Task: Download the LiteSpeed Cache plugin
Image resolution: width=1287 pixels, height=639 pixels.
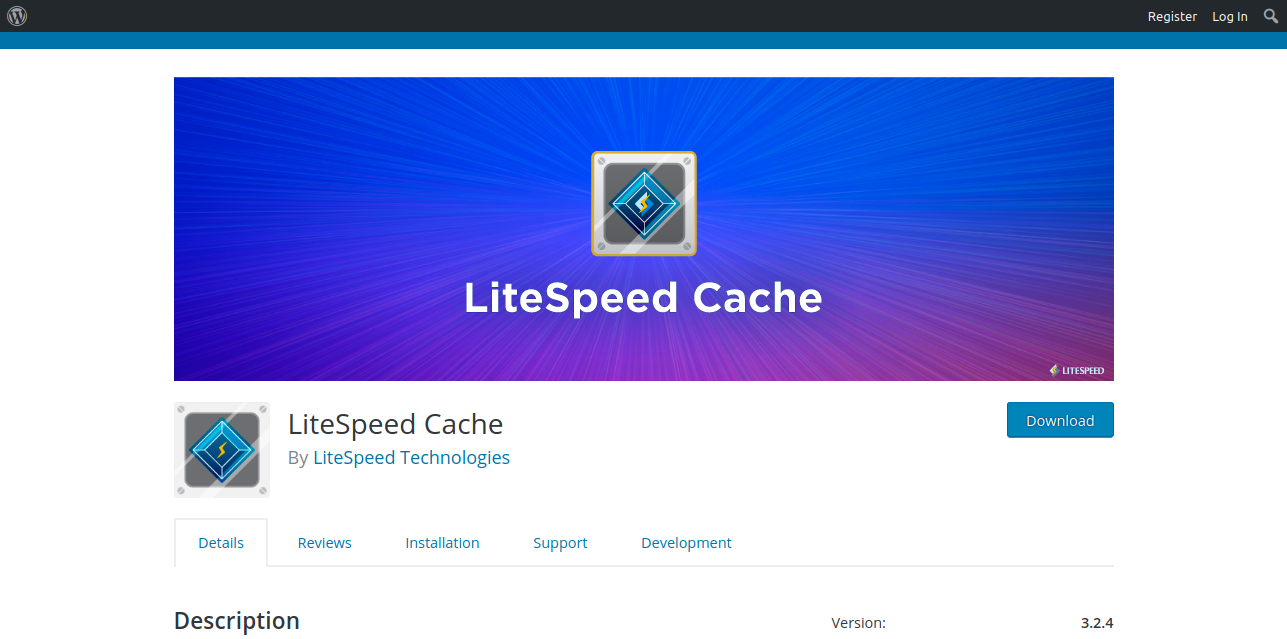Action: (x=1060, y=420)
